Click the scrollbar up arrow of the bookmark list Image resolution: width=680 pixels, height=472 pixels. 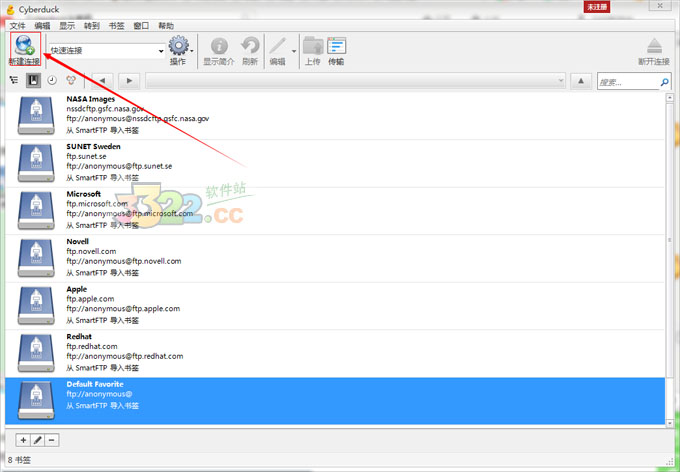(x=670, y=98)
